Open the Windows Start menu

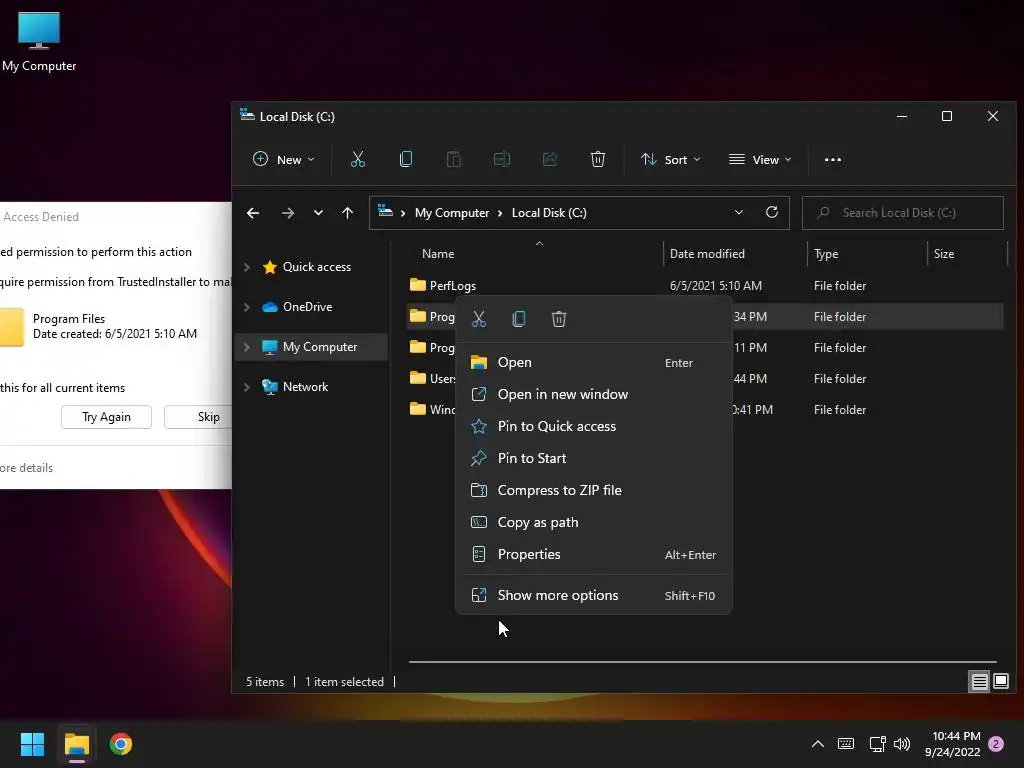click(x=32, y=744)
